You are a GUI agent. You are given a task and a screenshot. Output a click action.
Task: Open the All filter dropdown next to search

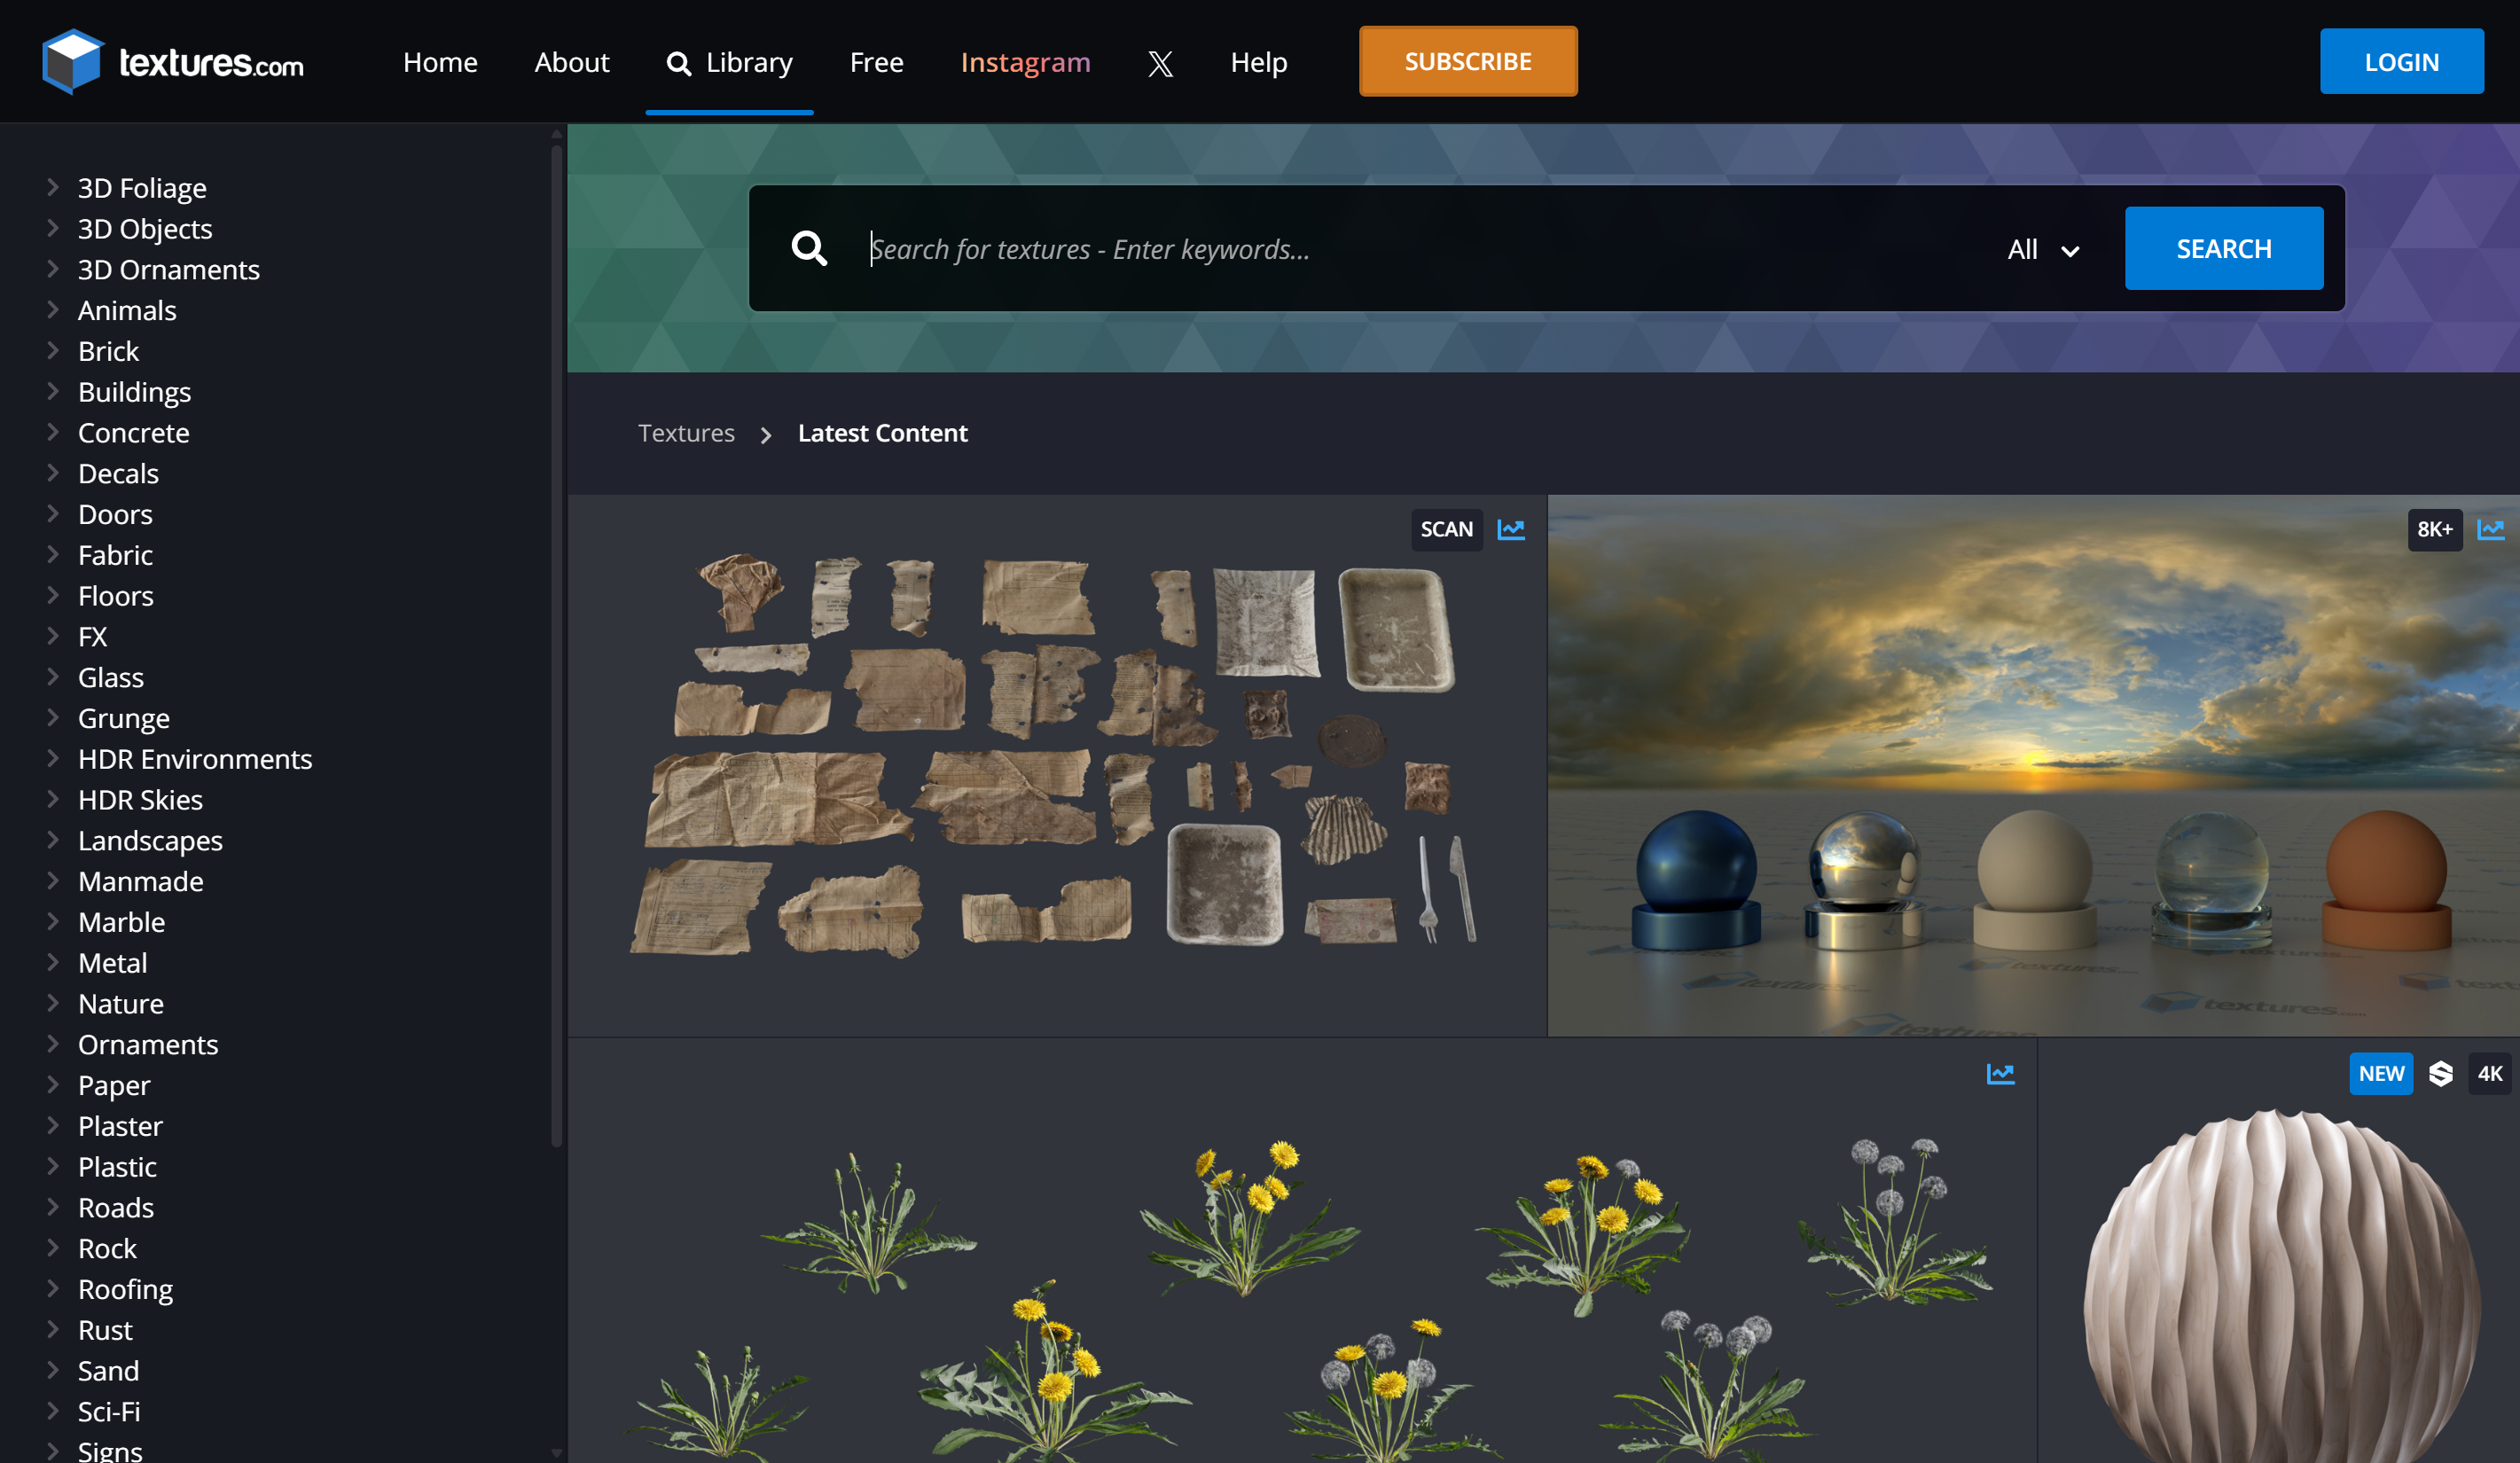click(2042, 249)
